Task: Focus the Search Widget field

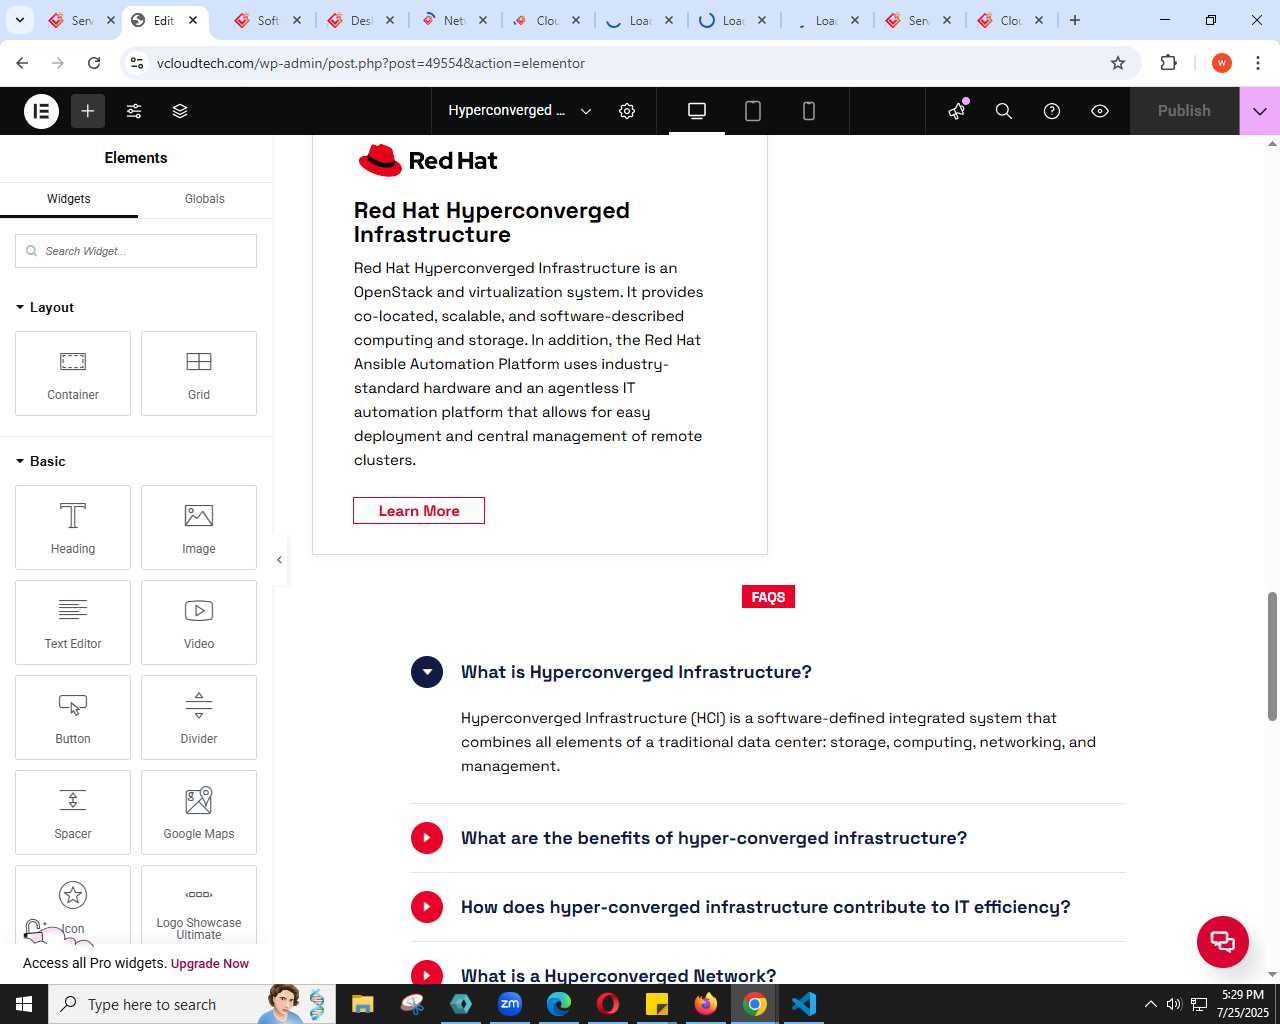Action: click(136, 251)
